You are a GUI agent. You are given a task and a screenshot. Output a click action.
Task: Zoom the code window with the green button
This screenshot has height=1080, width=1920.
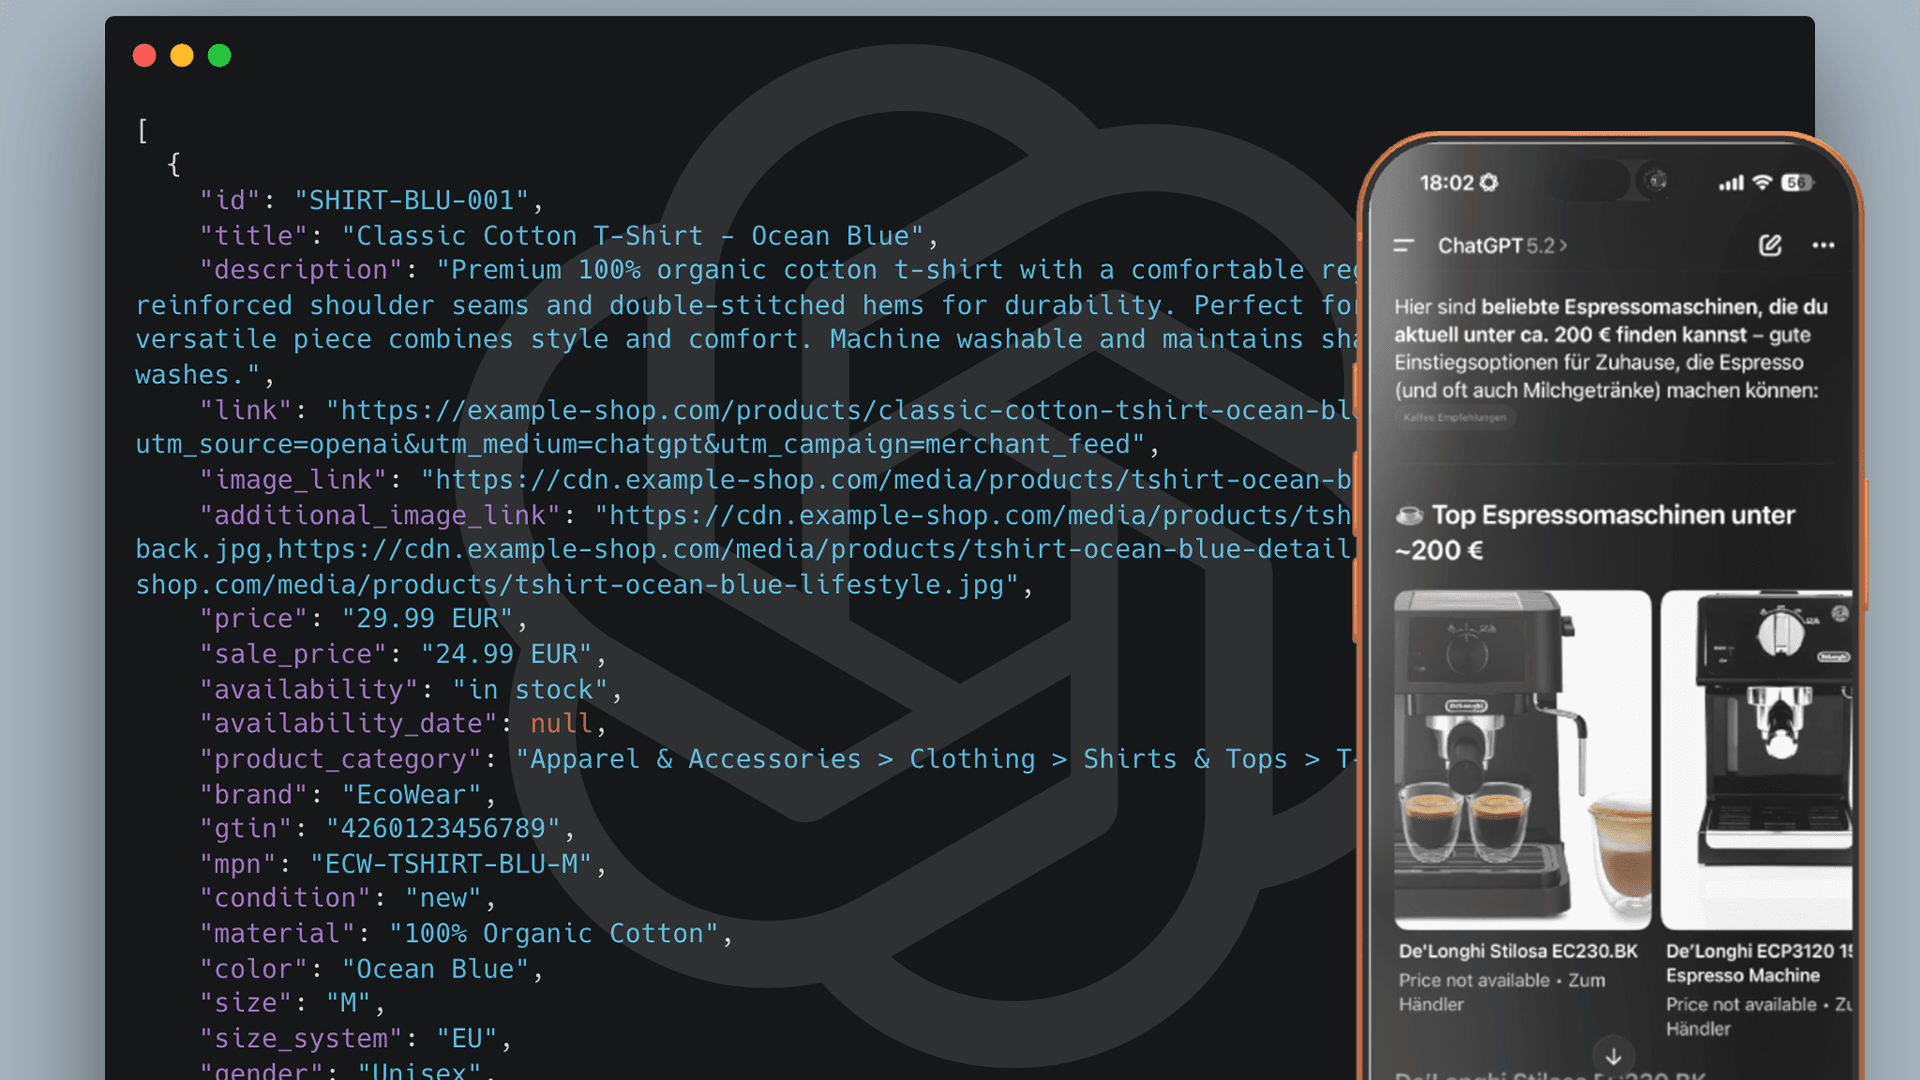(x=219, y=55)
